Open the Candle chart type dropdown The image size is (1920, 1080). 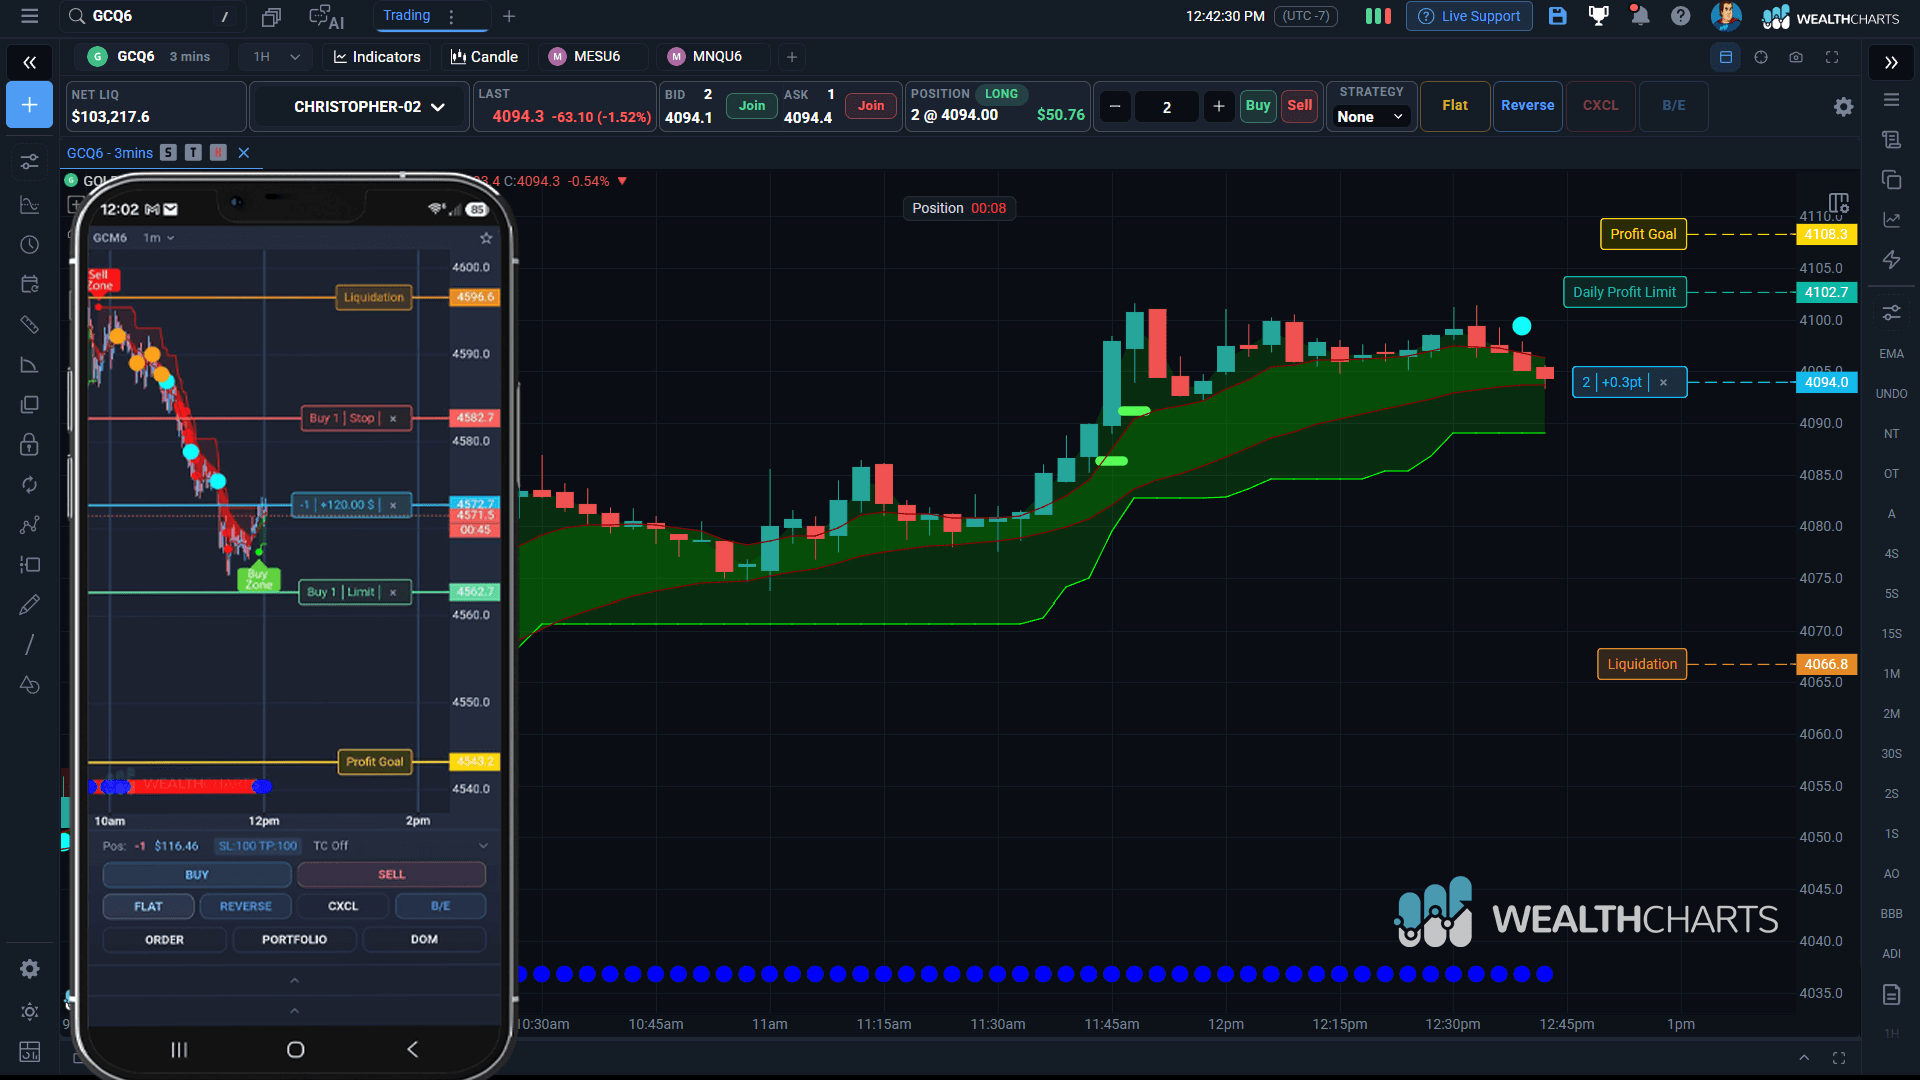(x=485, y=57)
